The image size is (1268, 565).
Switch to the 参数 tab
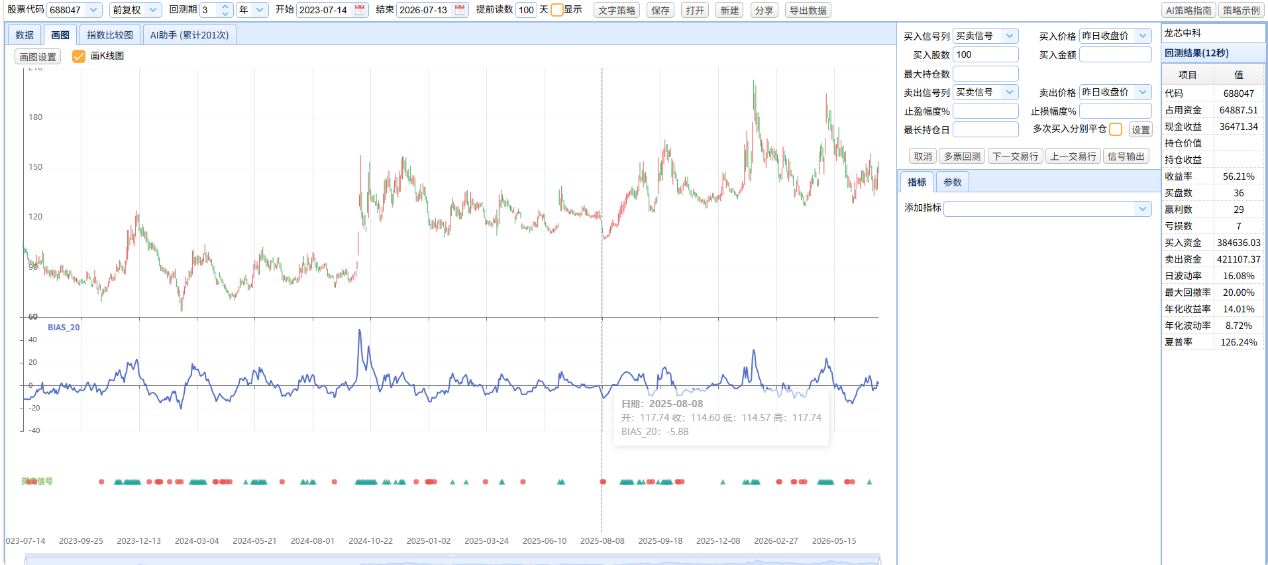[954, 182]
